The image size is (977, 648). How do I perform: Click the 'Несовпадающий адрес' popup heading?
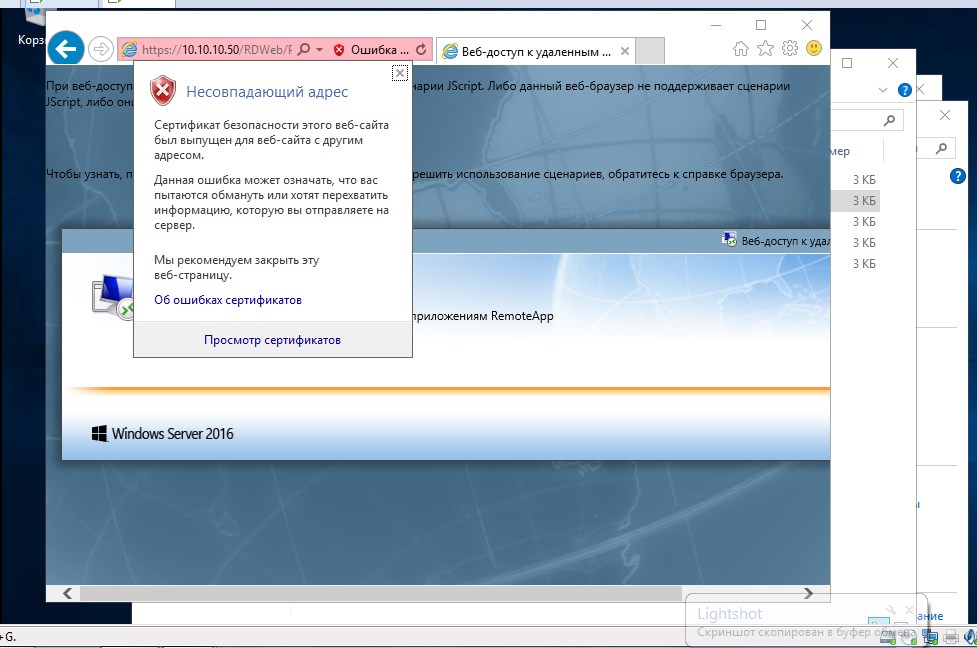(x=267, y=92)
